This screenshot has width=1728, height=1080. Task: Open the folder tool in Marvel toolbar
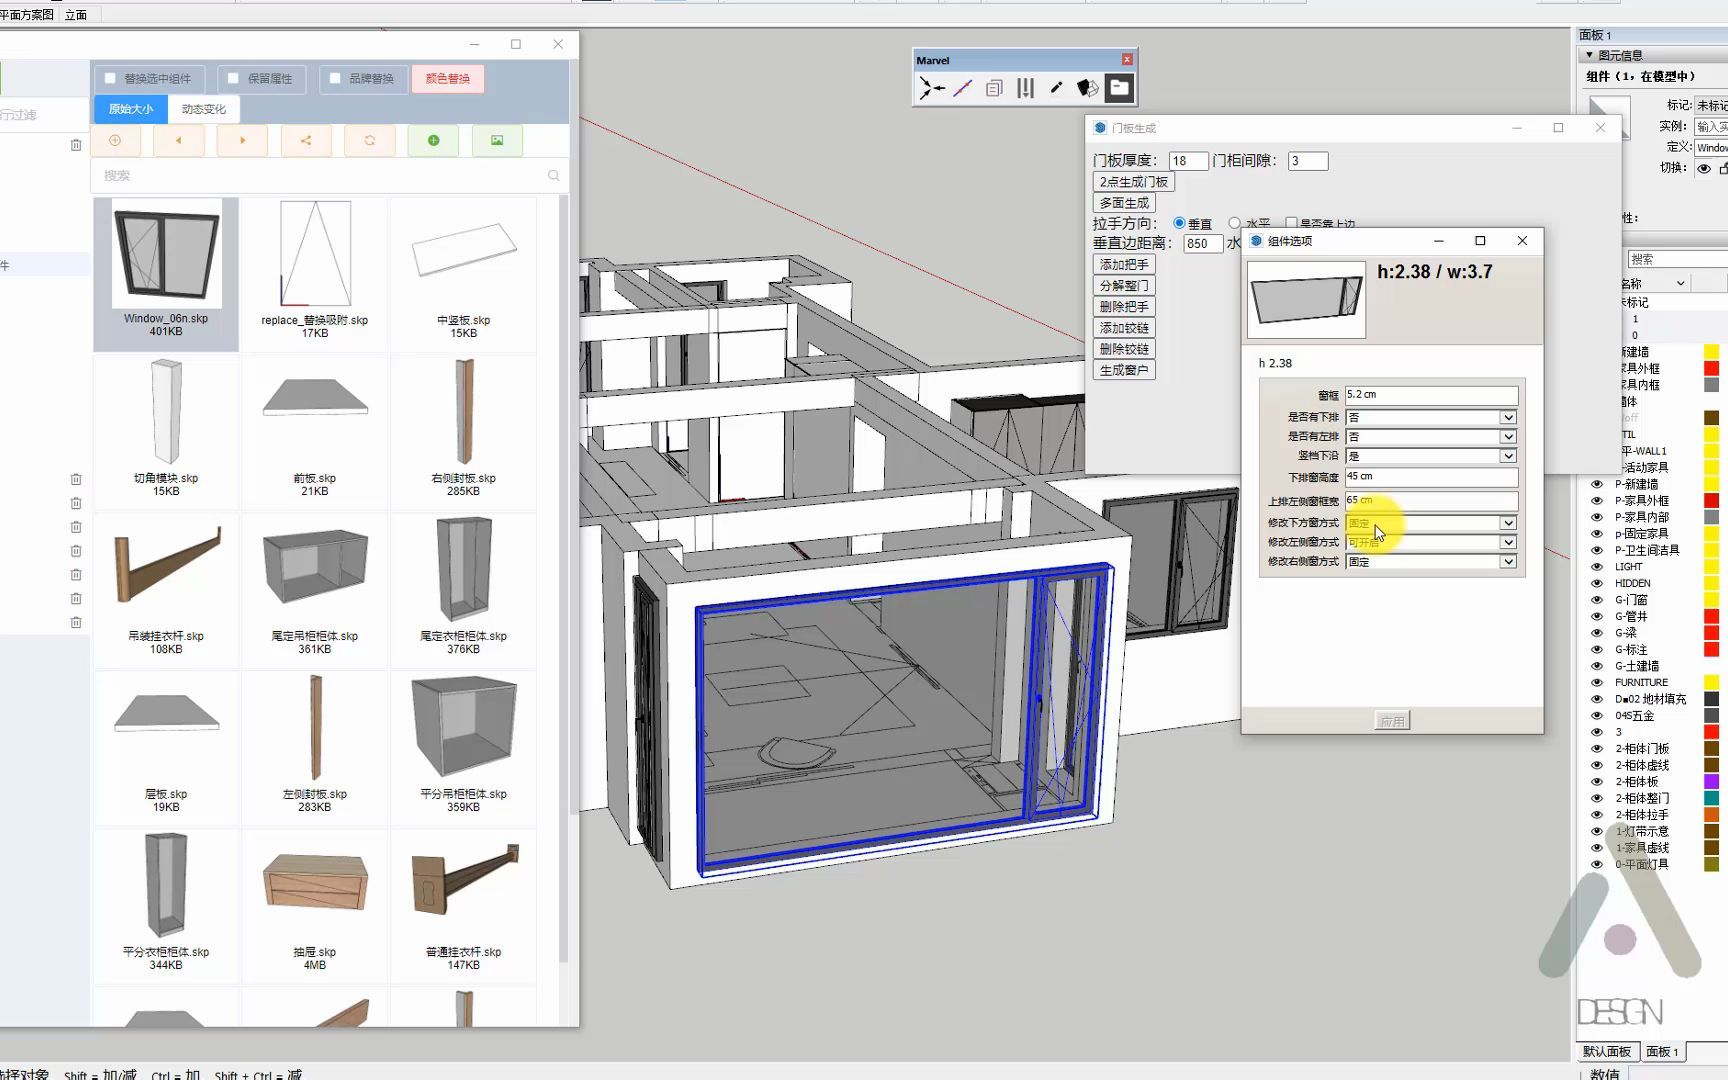[1118, 88]
